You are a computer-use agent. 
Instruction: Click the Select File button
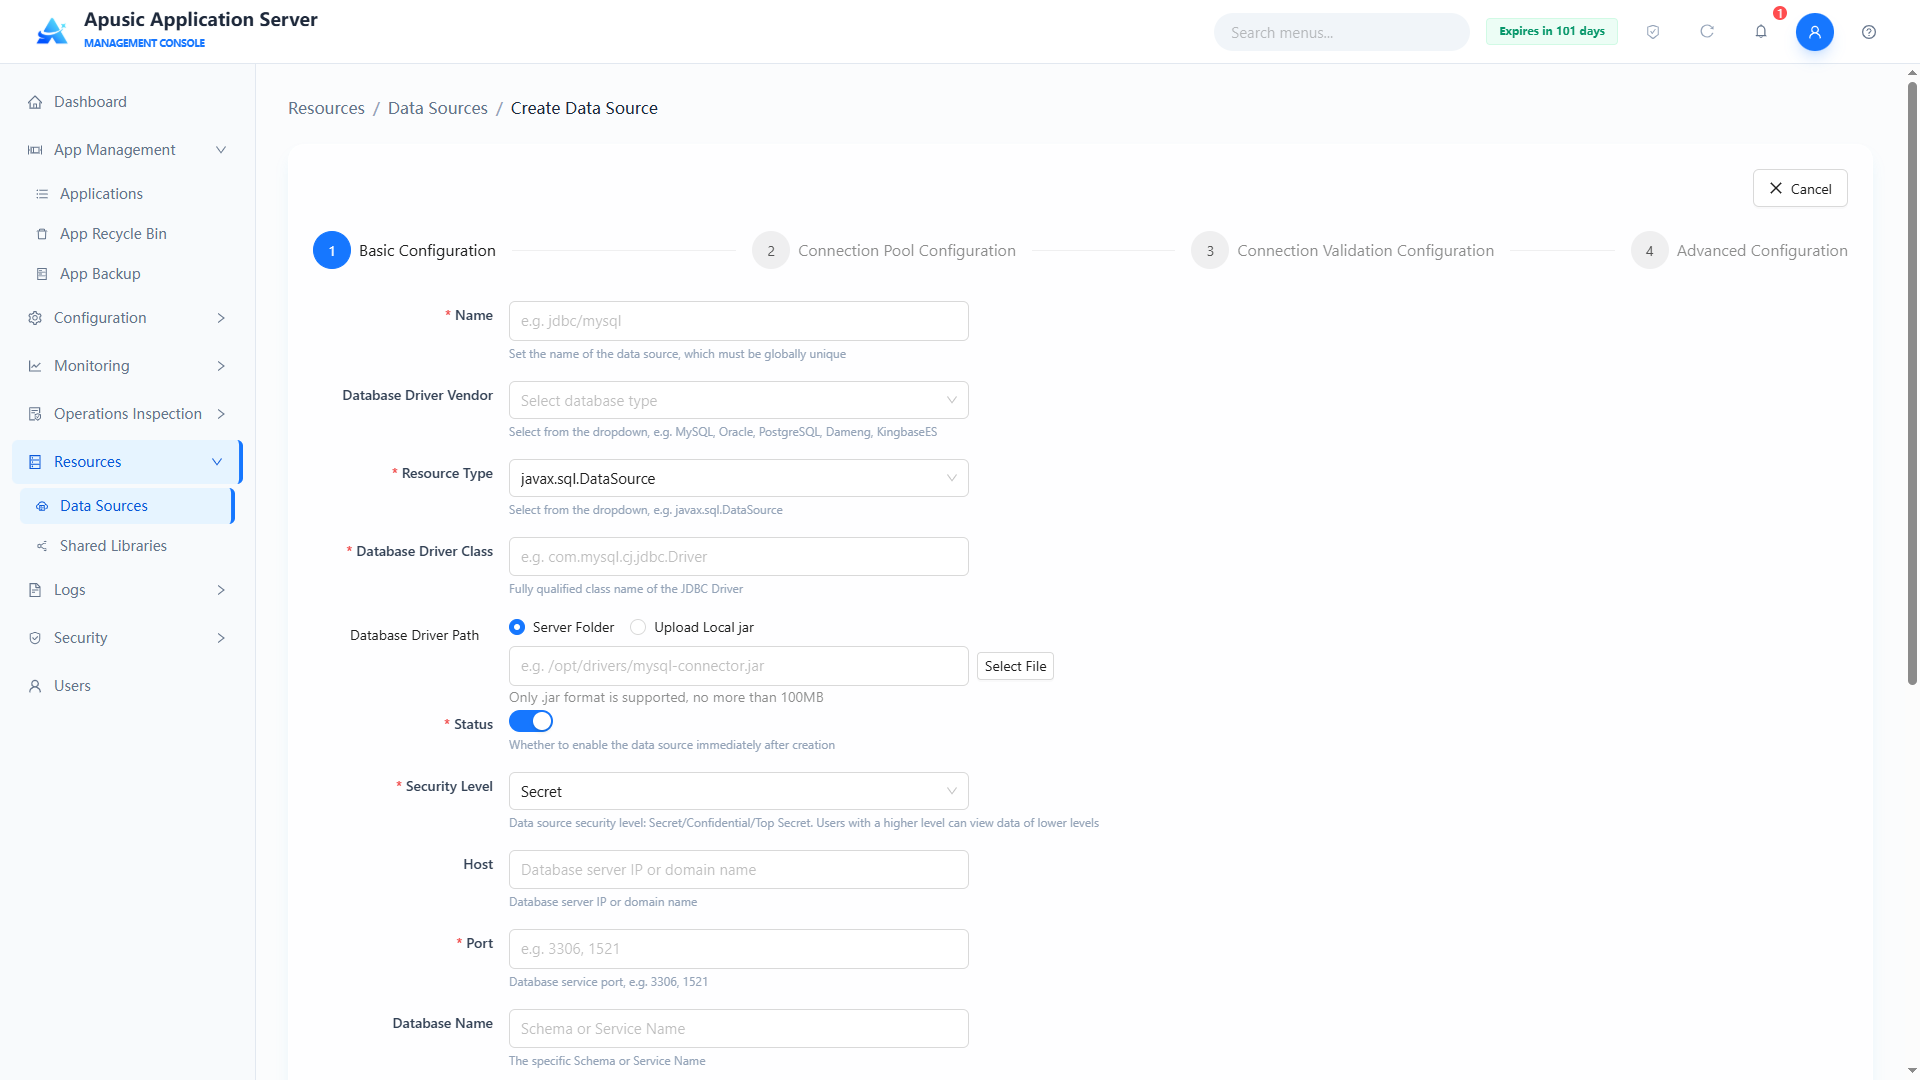click(x=1015, y=666)
